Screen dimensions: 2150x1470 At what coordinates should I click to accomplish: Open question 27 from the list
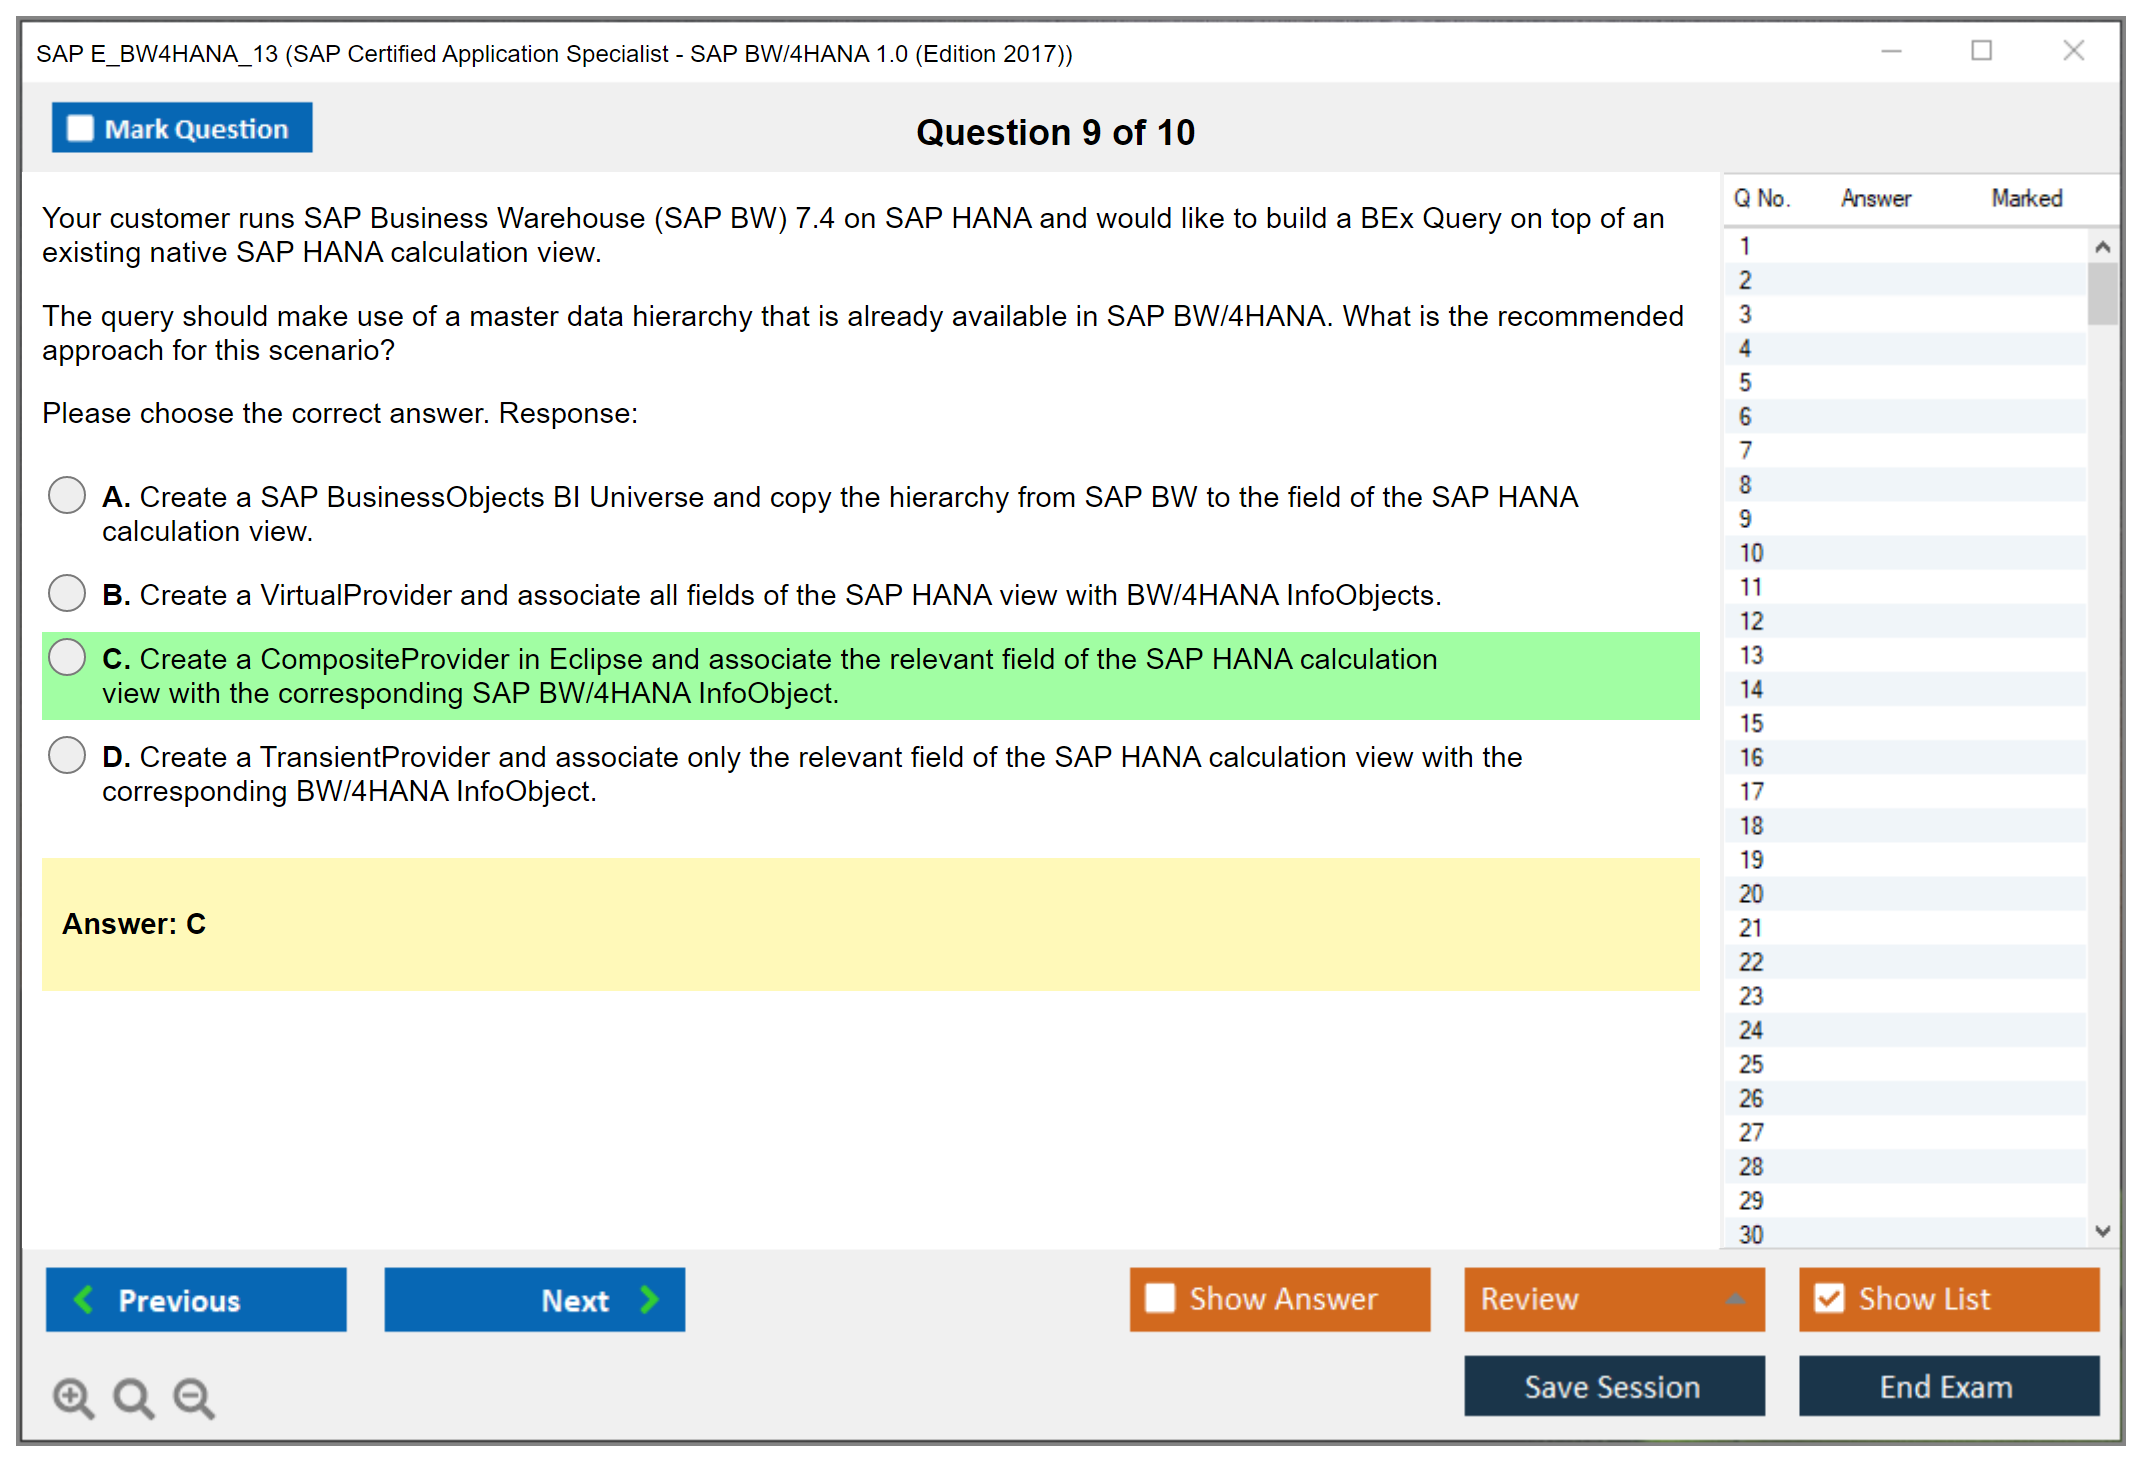pyautogui.click(x=1751, y=1132)
